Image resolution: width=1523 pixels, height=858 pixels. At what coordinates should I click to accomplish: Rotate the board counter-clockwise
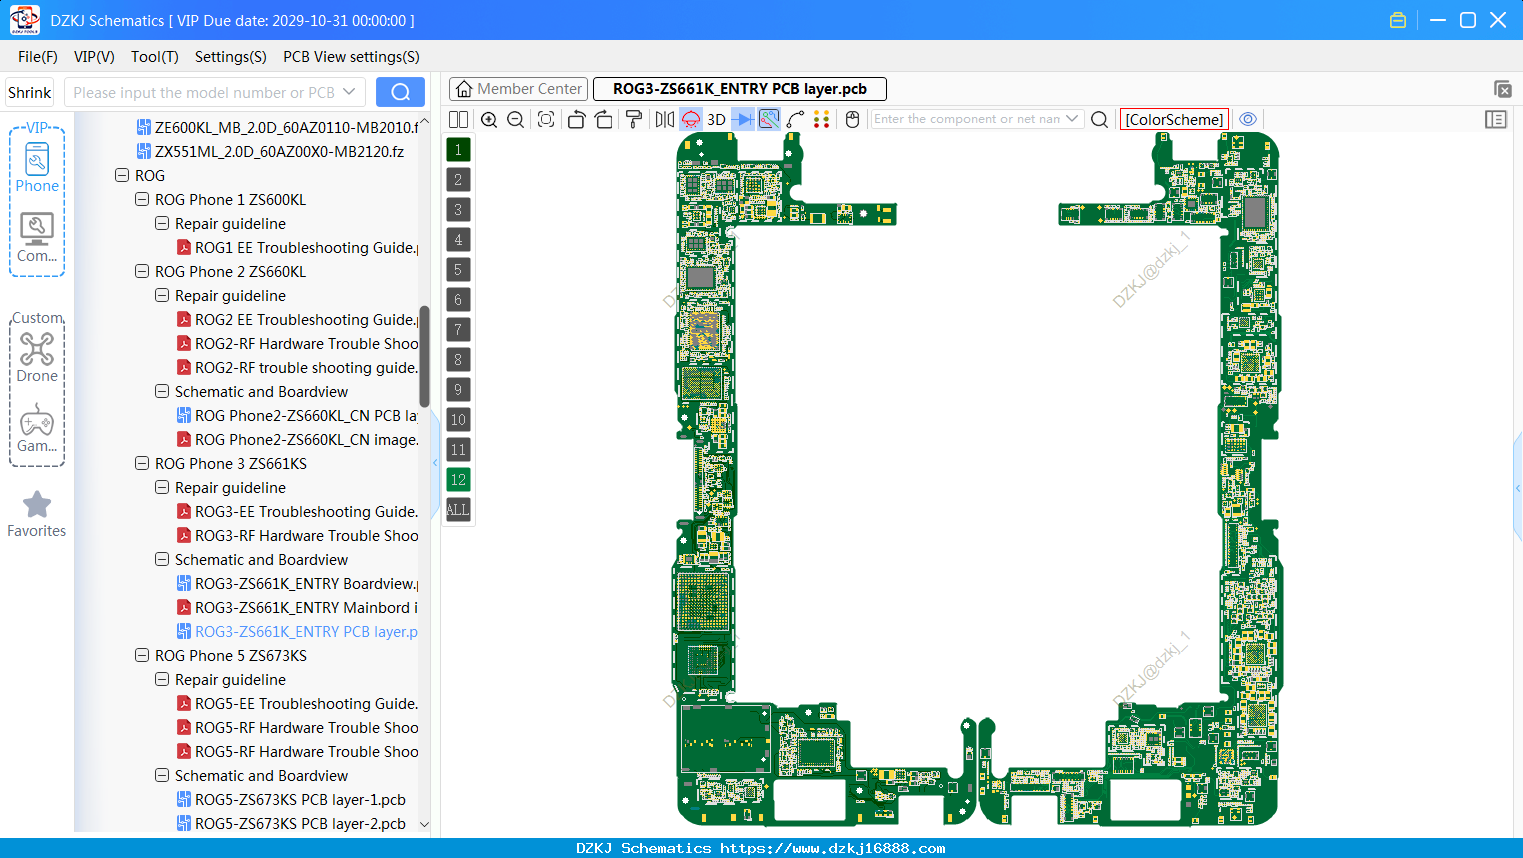(x=576, y=119)
